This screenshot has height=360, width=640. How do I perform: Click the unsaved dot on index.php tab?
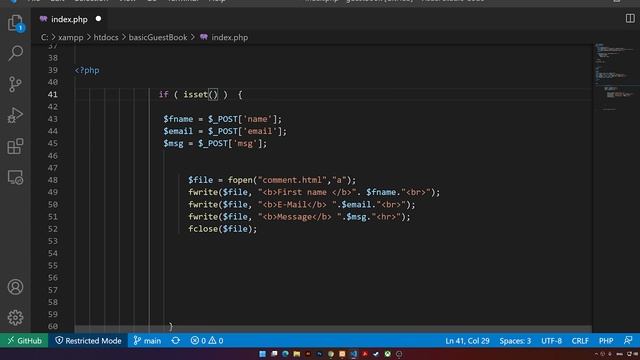click(98, 19)
